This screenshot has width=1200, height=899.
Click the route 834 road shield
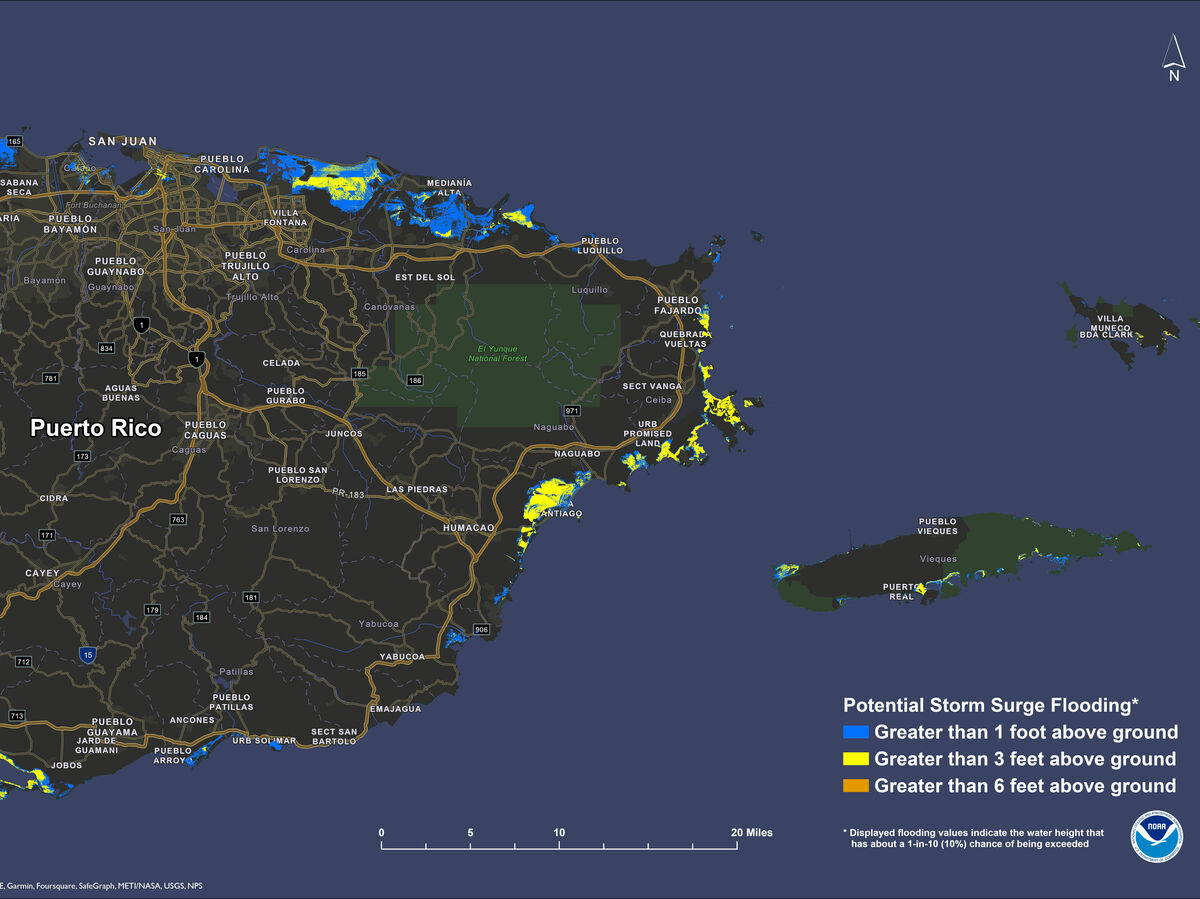click(107, 348)
